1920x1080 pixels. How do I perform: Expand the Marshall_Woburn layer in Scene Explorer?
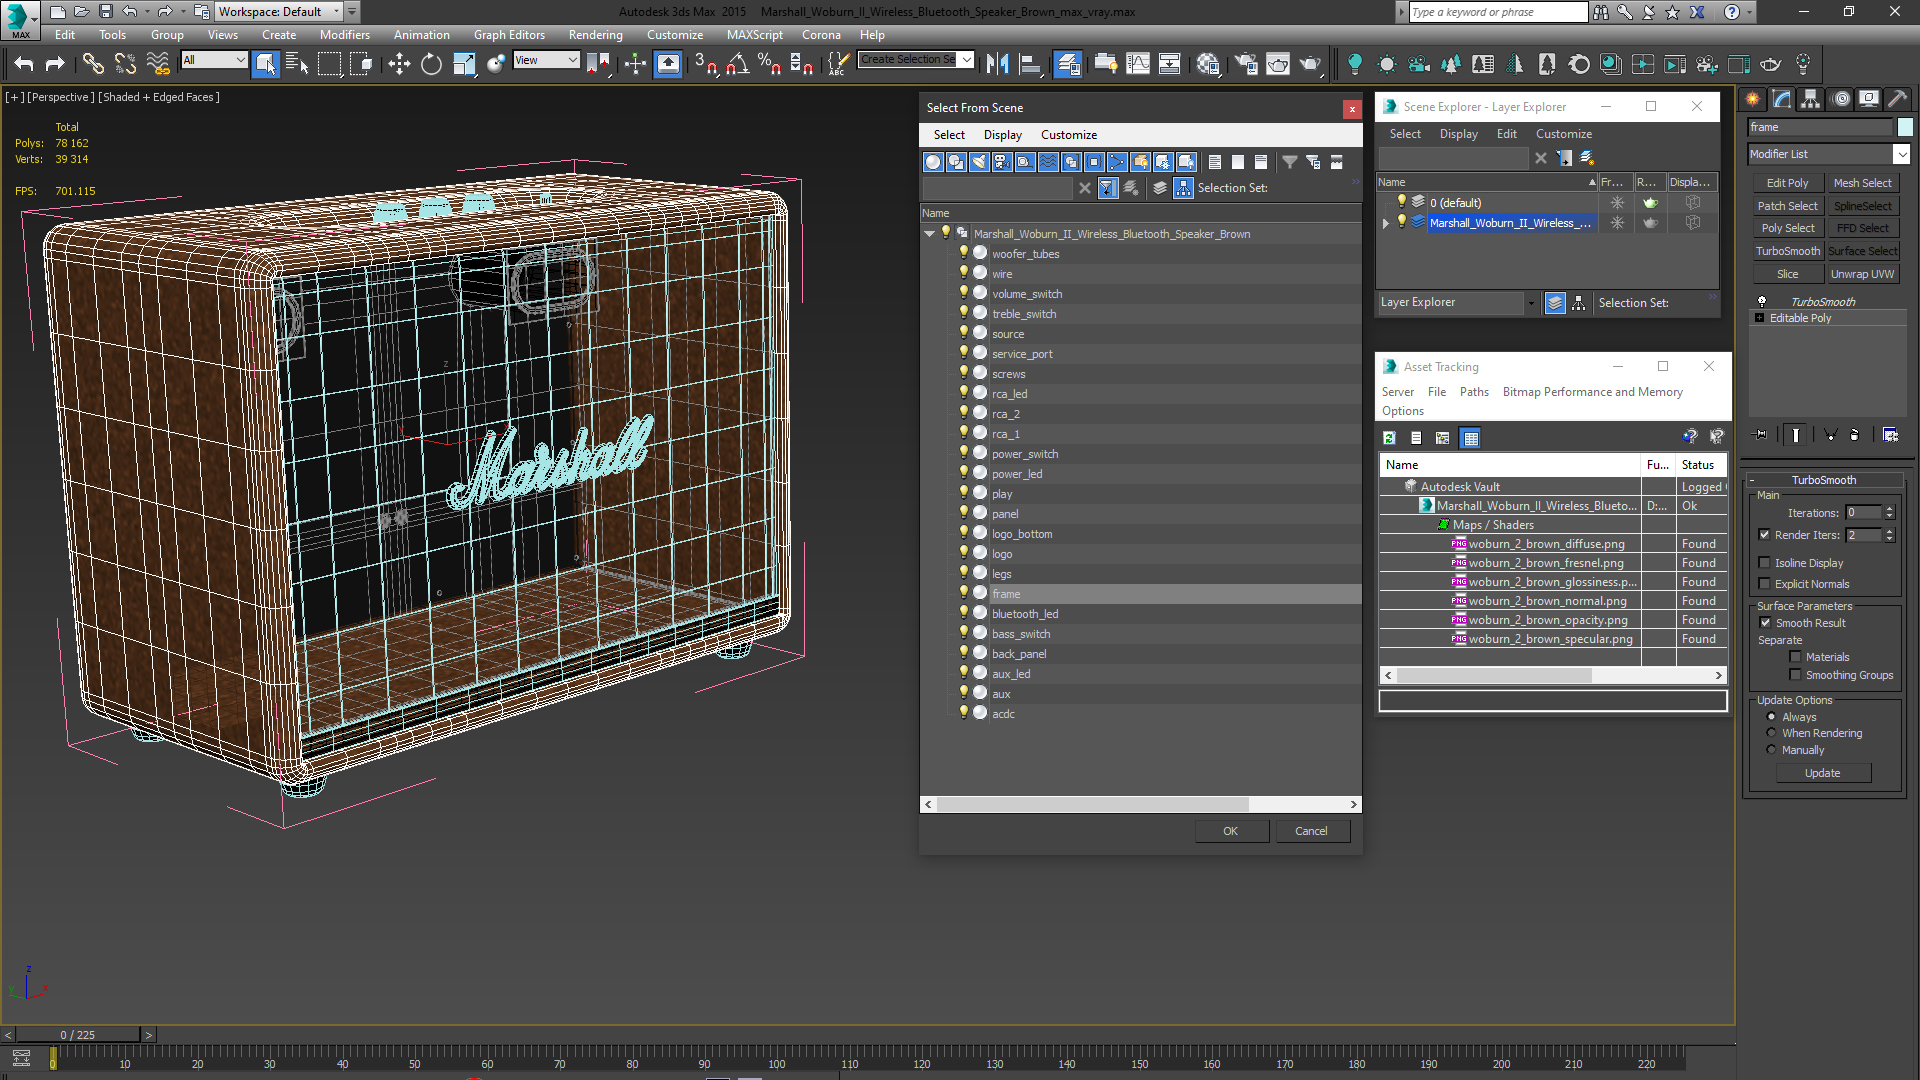coord(1386,223)
